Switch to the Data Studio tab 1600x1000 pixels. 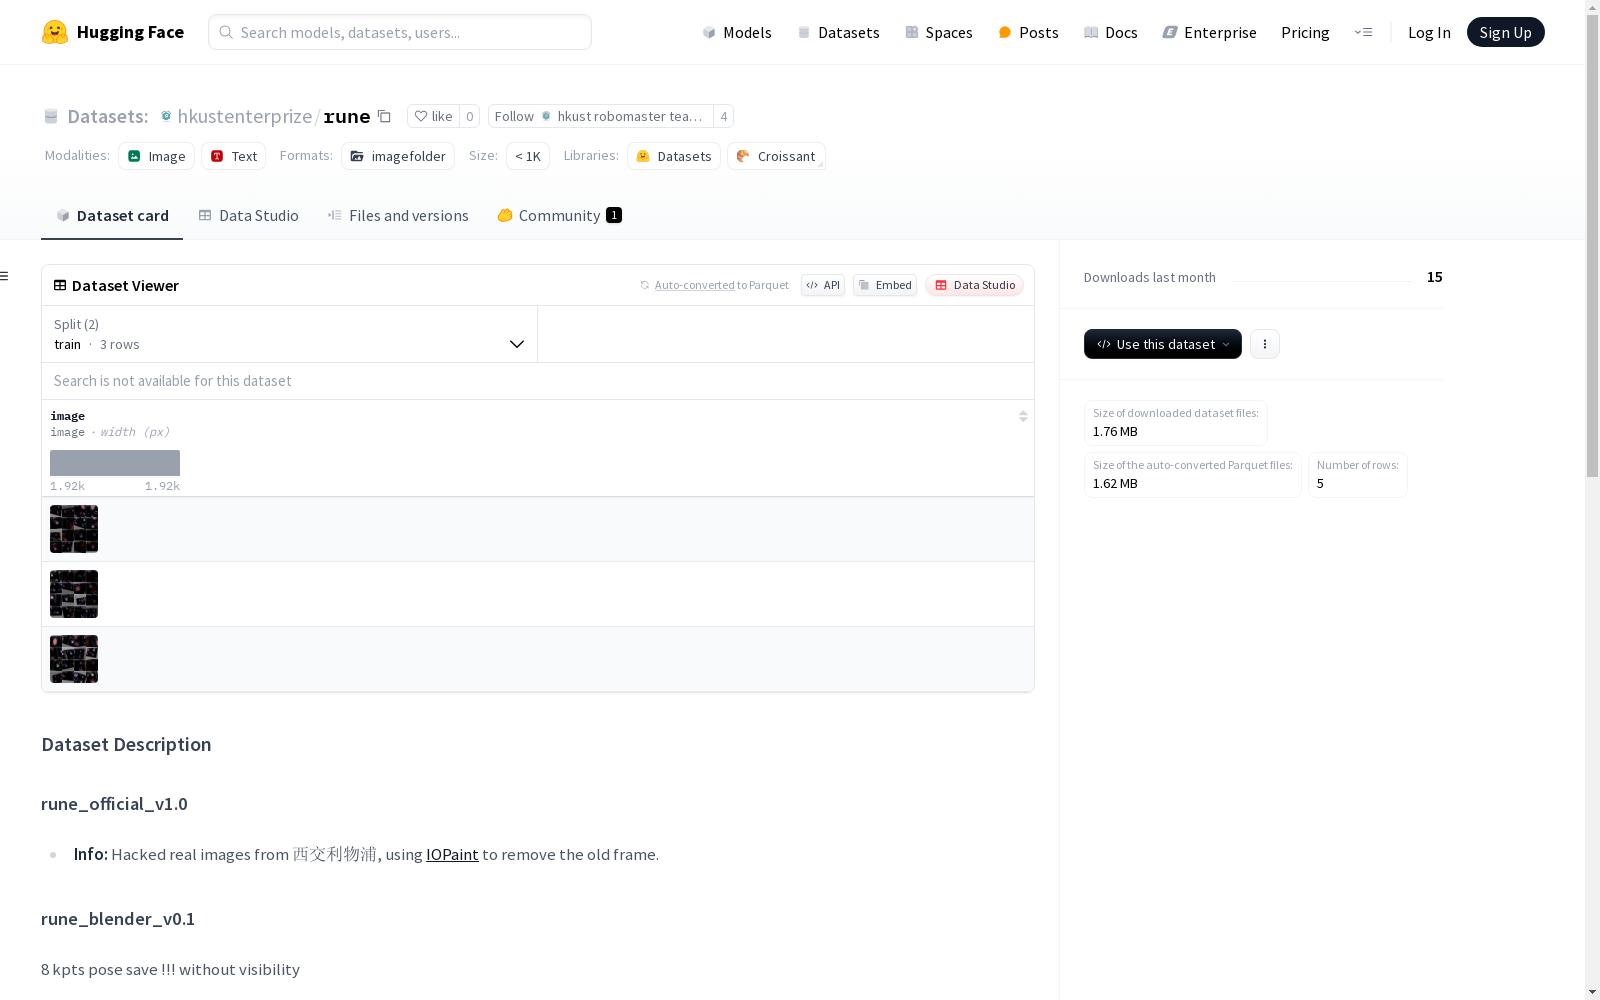point(248,216)
